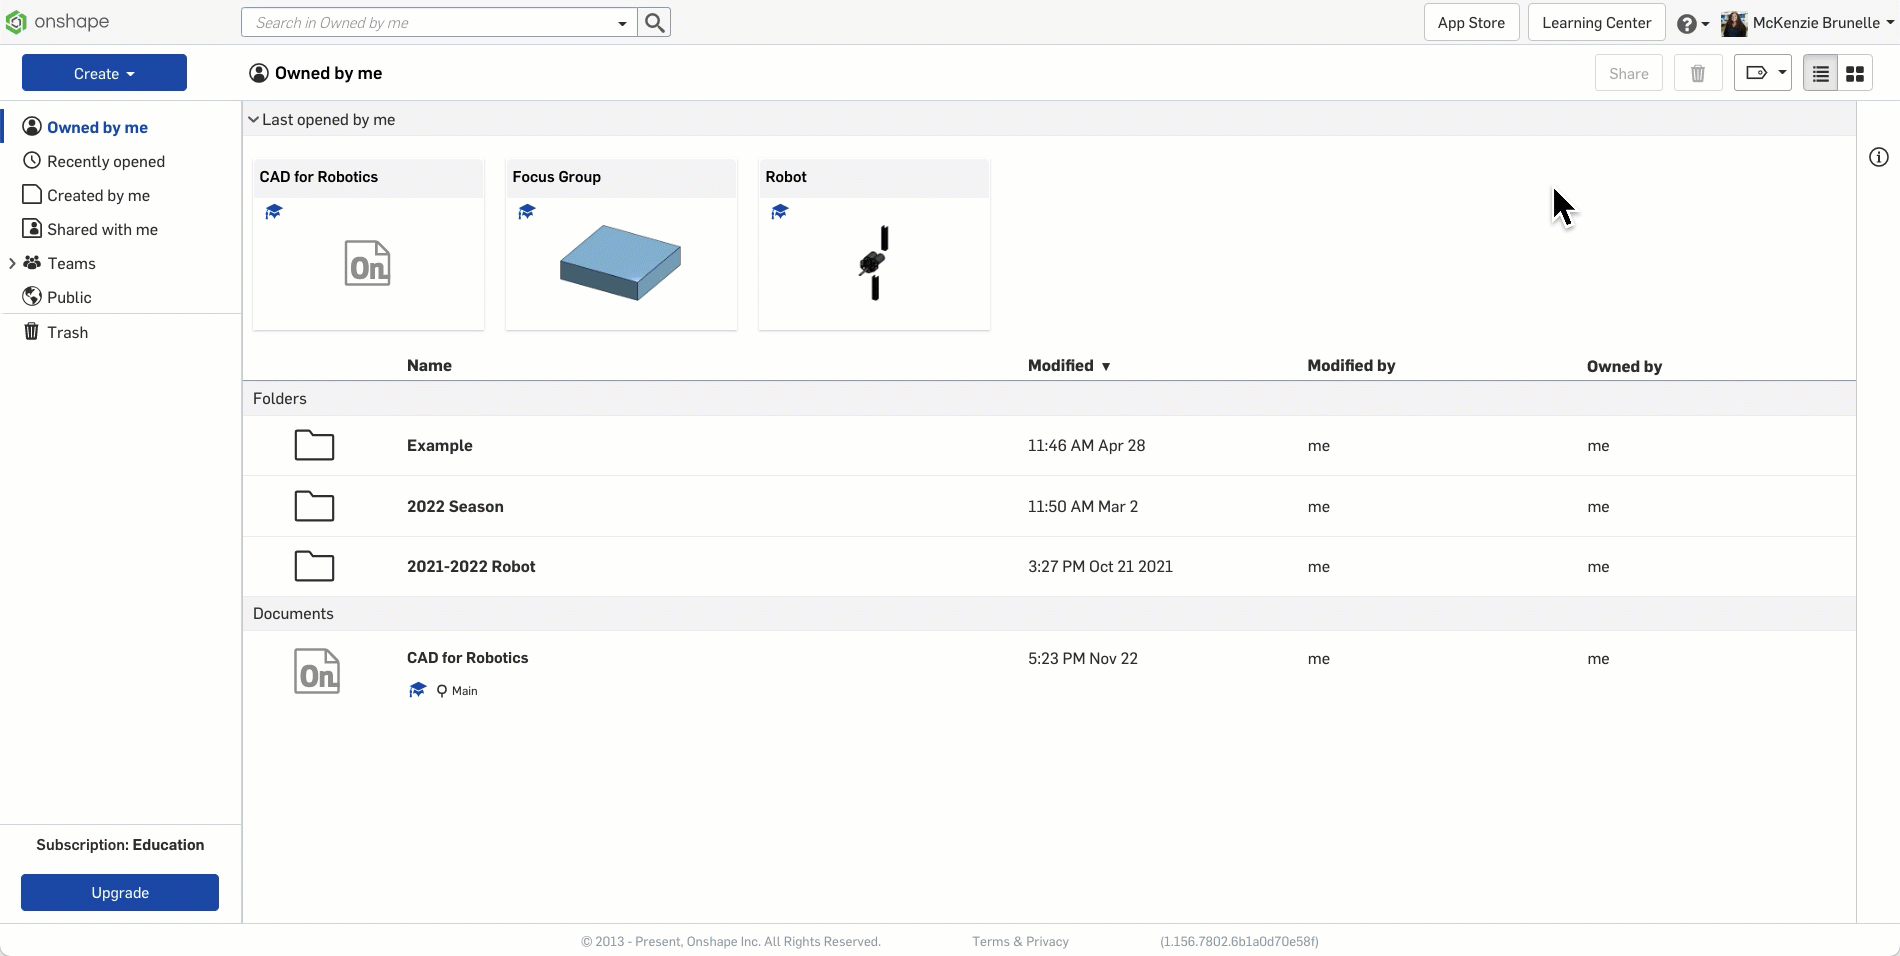The height and width of the screenshot is (956, 1900).
Task: Open the search options dropdown arrow
Action: coord(622,23)
